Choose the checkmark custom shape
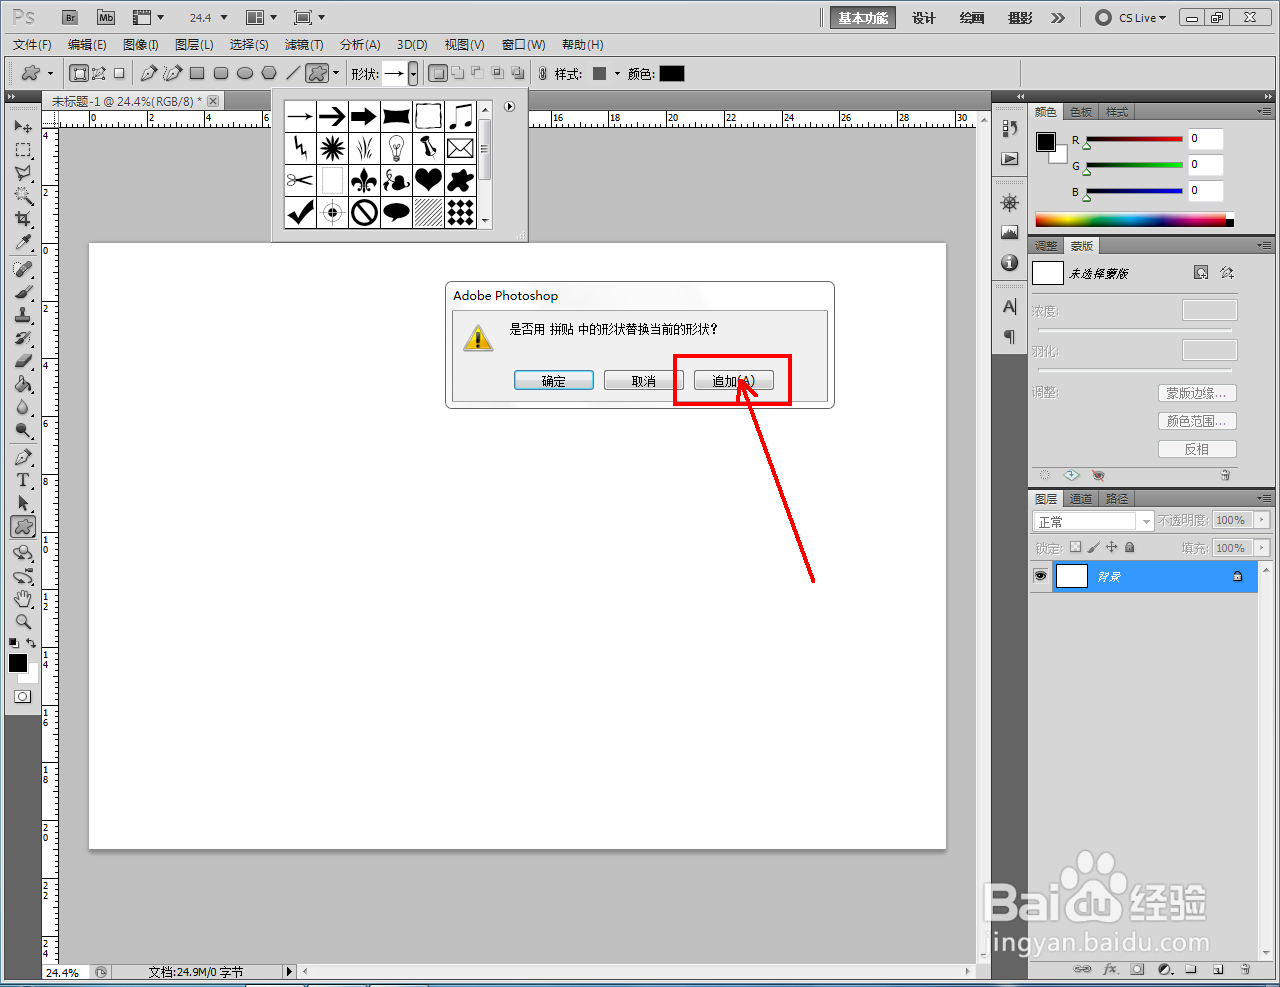Image resolution: width=1280 pixels, height=987 pixels. point(300,212)
